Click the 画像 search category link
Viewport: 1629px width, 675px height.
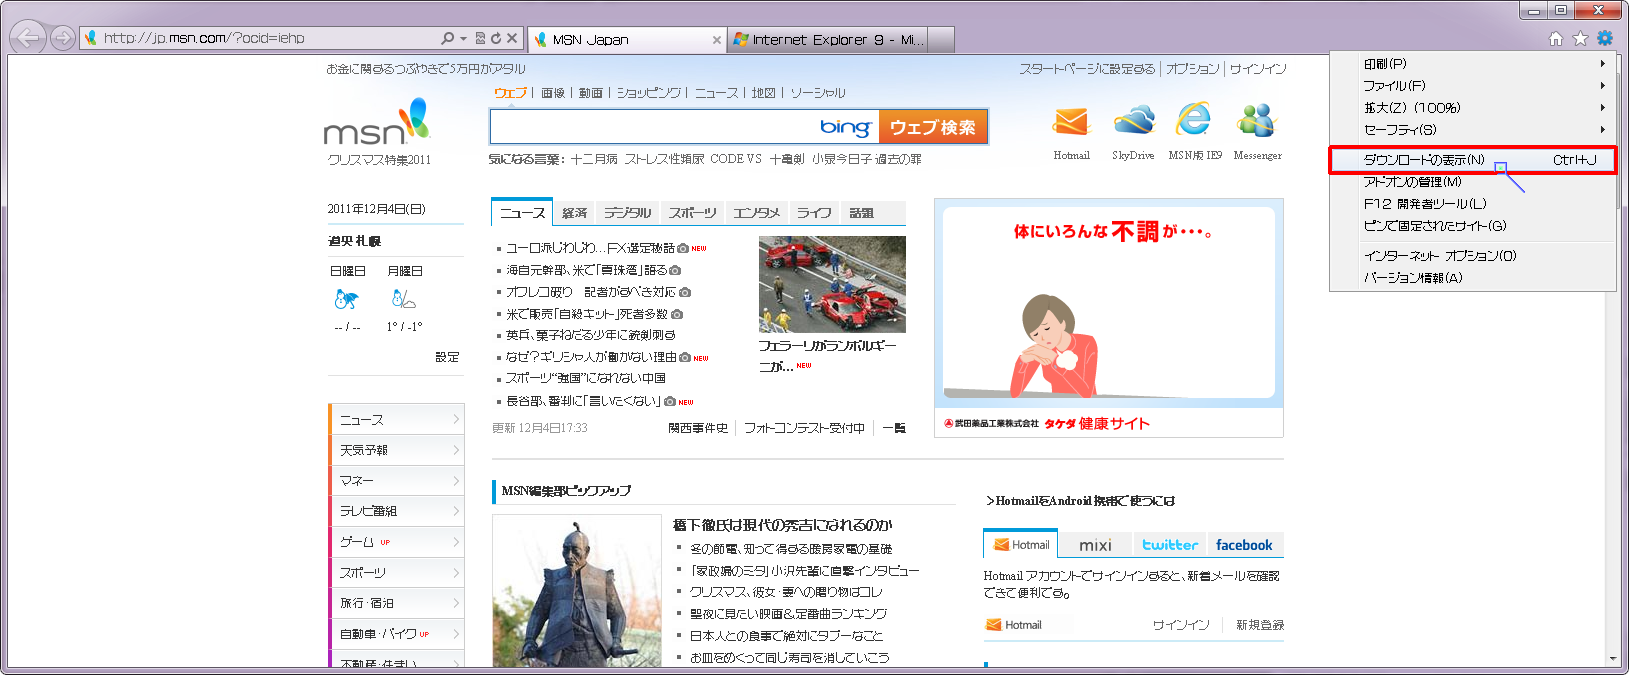click(x=553, y=93)
